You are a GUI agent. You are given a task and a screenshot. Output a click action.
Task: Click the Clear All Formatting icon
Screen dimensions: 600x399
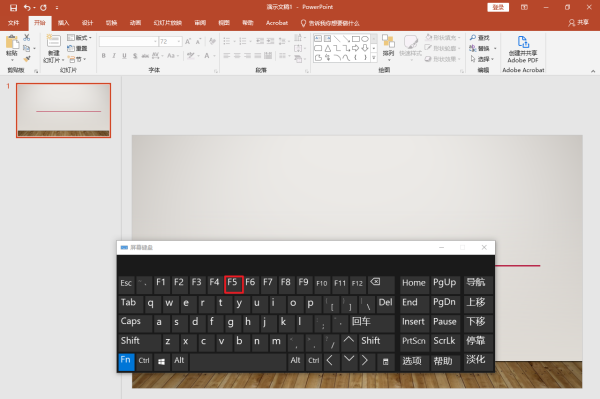click(212, 41)
